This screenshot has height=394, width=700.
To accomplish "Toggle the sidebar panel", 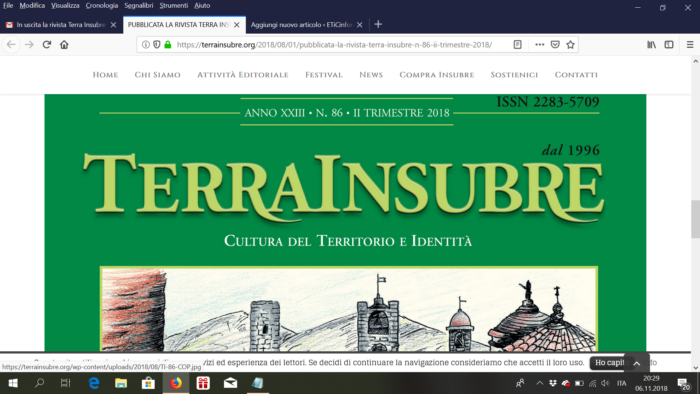I will tap(669, 45).
